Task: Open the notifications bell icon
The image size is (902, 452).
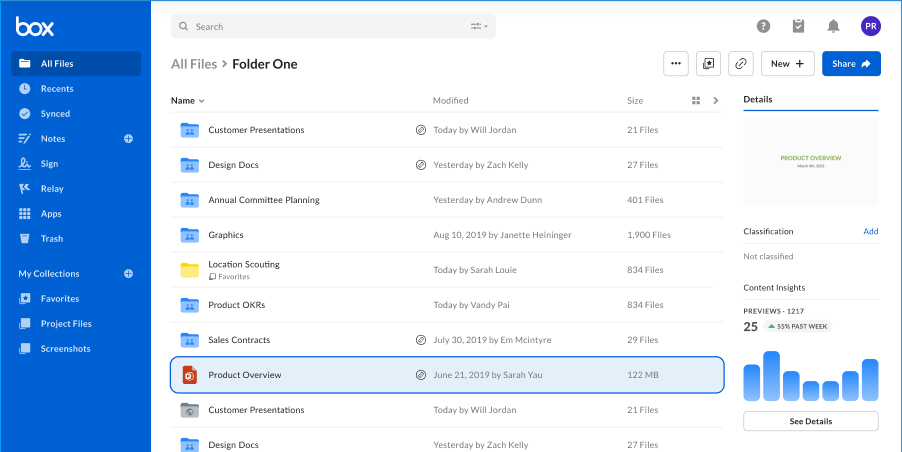Action: click(833, 26)
